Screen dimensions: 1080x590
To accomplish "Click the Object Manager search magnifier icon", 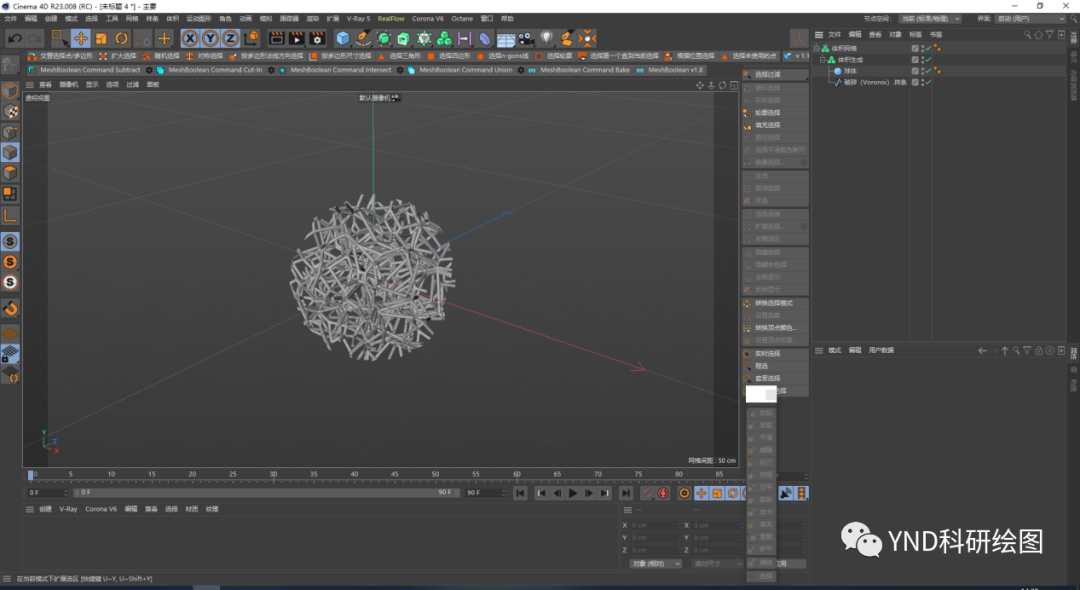I will pyautogui.click(x=1027, y=34).
